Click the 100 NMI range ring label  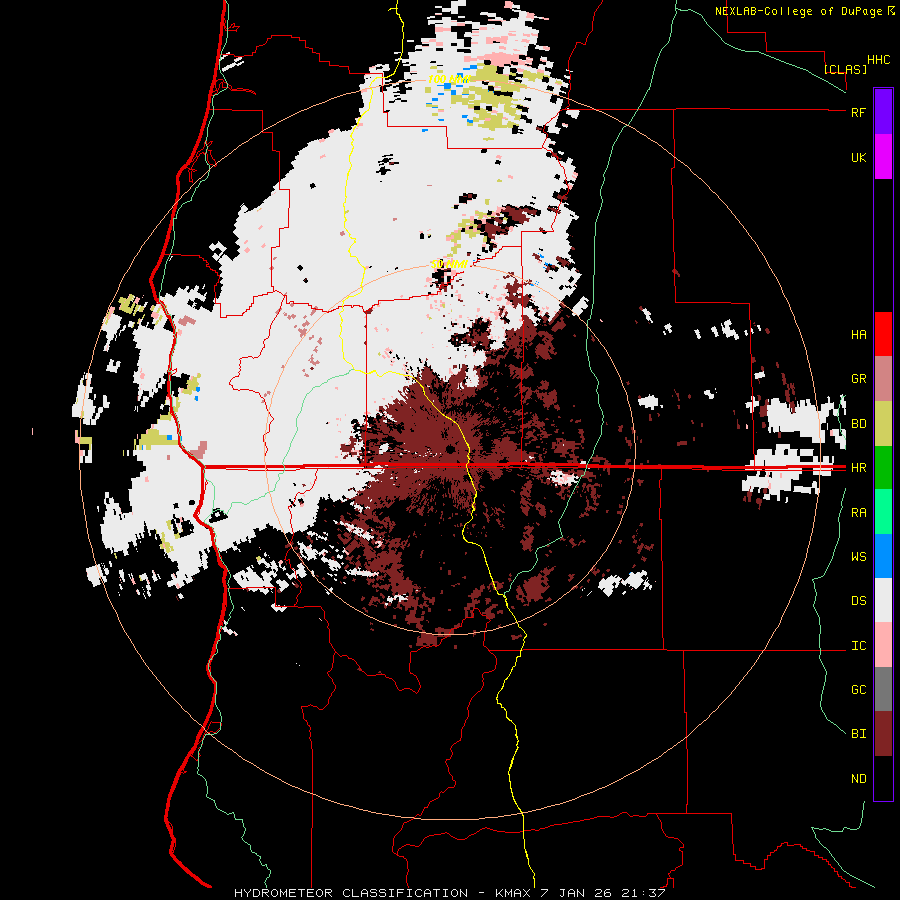pyautogui.click(x=448, y=79)
